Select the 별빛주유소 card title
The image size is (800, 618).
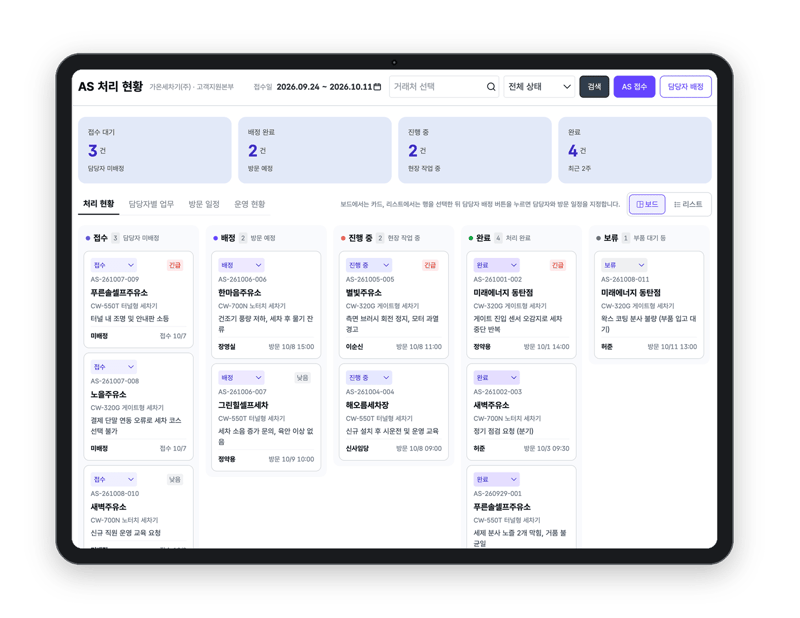click(x=364, y=292)
